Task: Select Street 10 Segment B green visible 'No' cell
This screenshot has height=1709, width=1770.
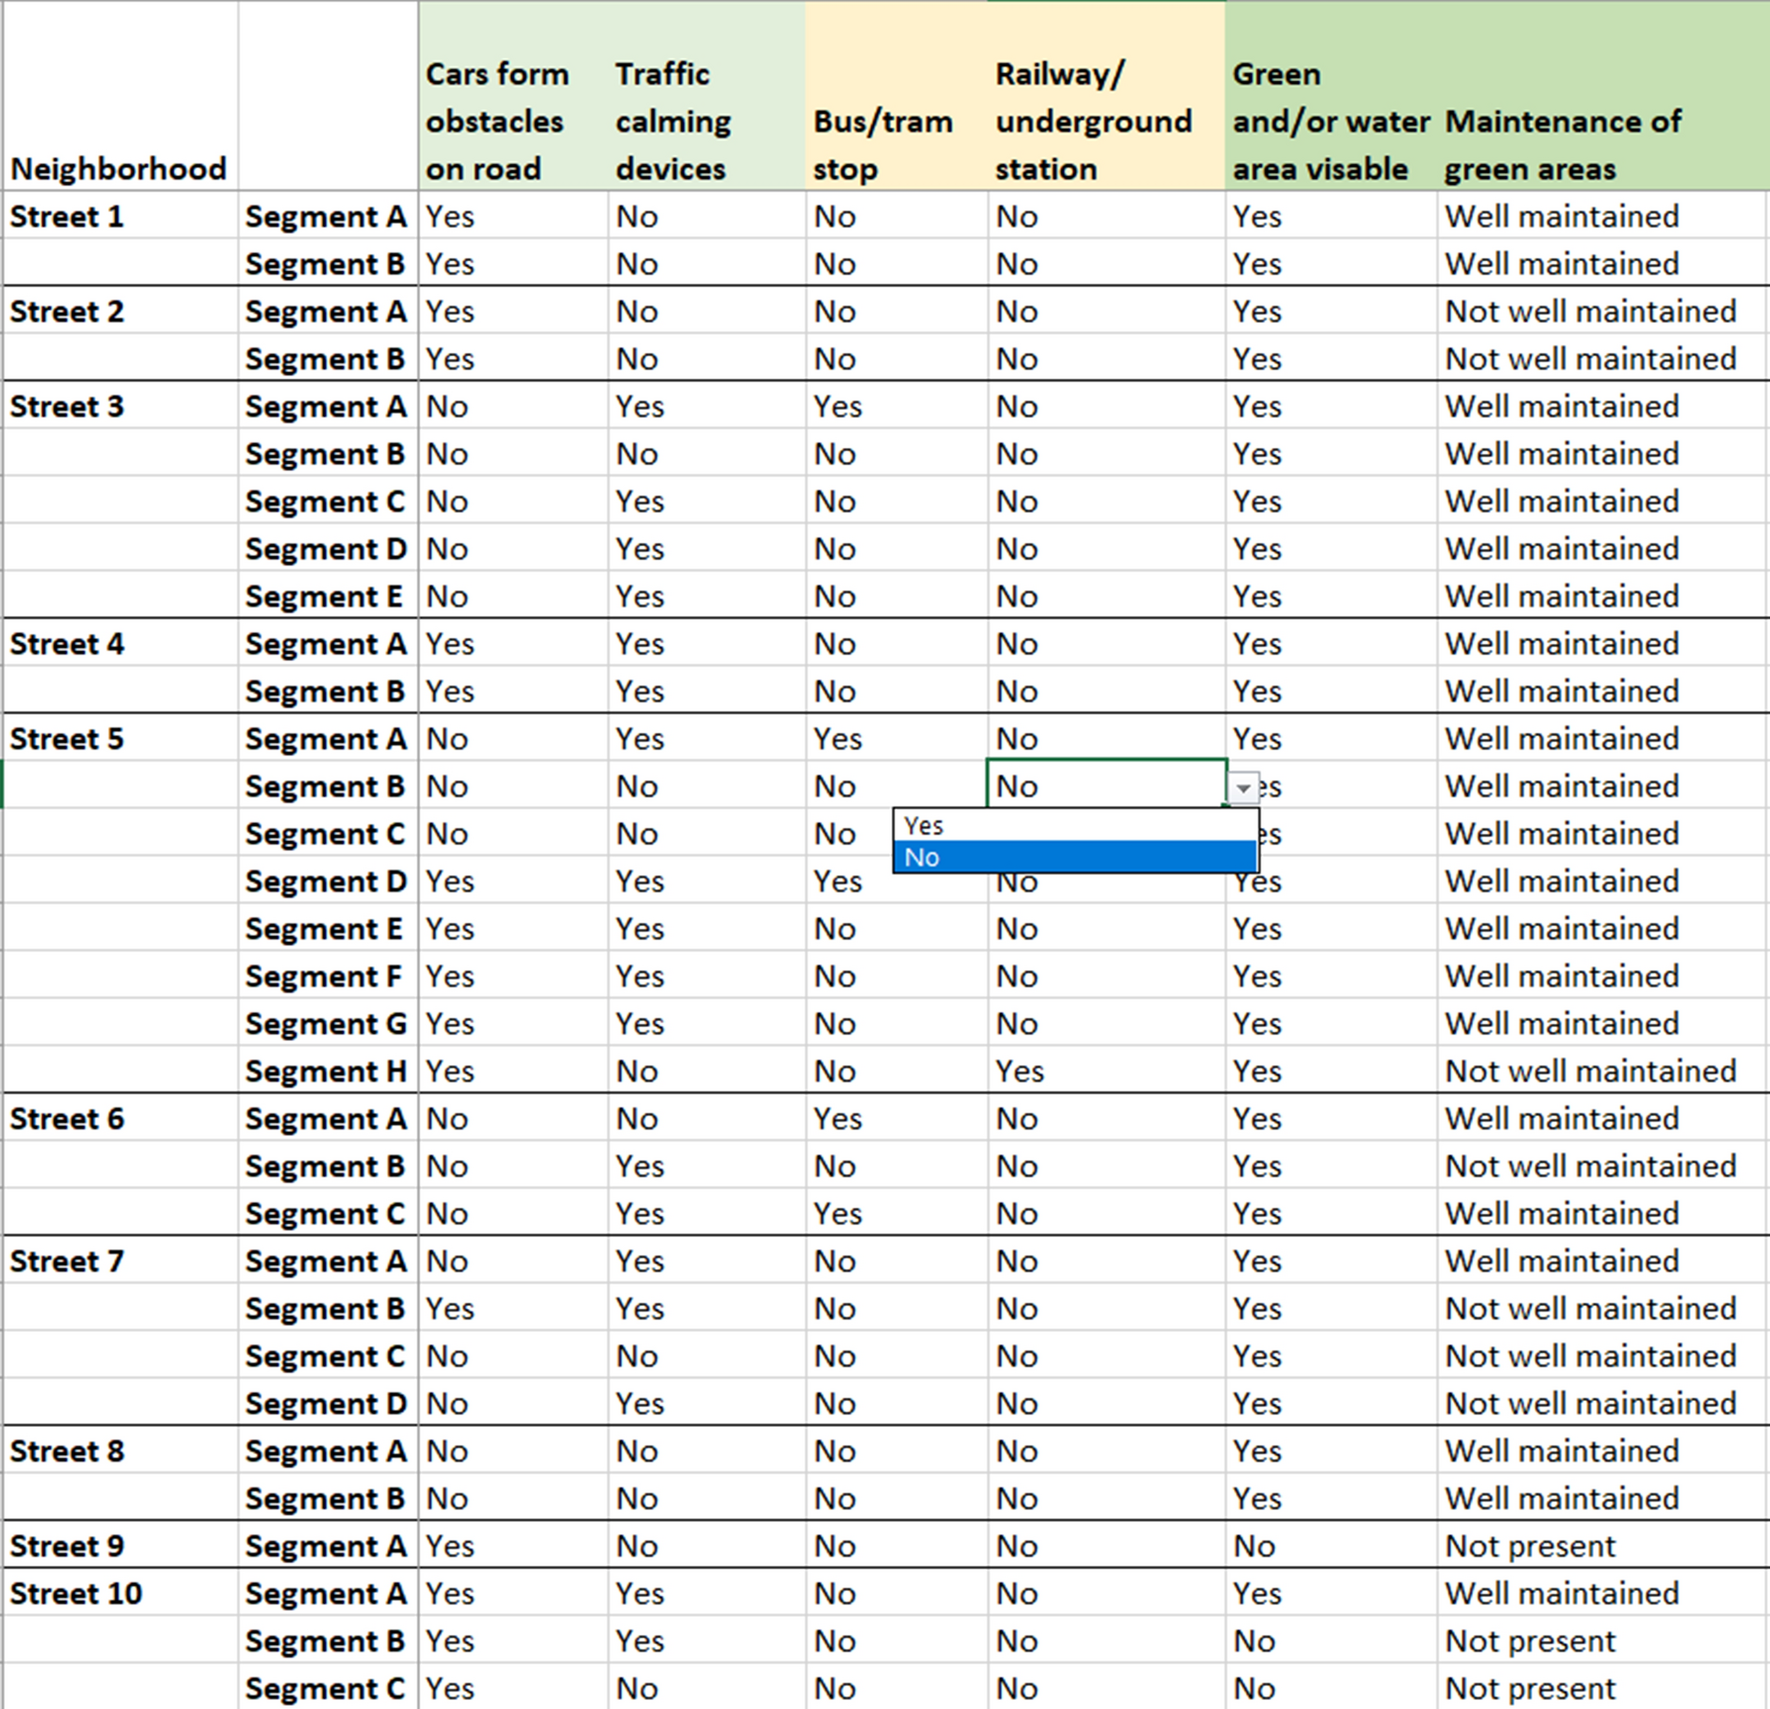Action: coord(1331,1641)
